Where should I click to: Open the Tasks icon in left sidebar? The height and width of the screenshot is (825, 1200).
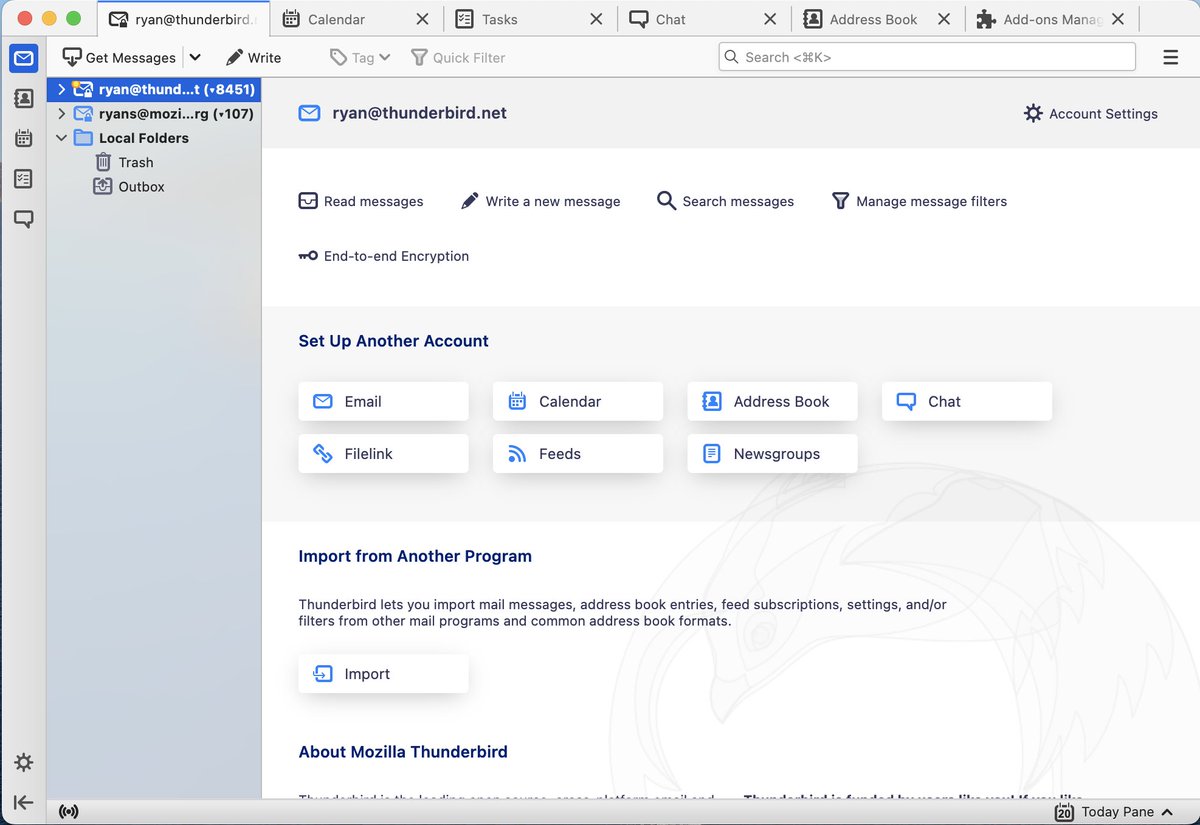coord(24,179)
